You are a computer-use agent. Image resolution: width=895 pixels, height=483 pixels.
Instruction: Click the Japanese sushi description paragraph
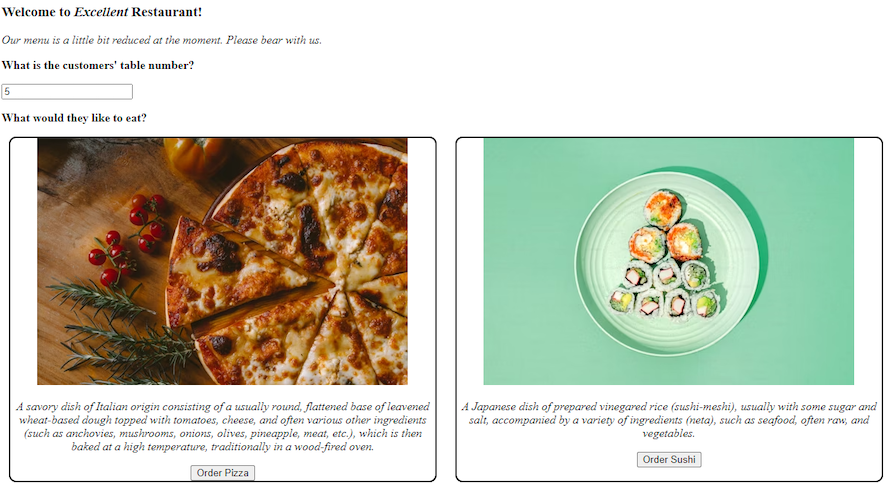tap(669, 420)
